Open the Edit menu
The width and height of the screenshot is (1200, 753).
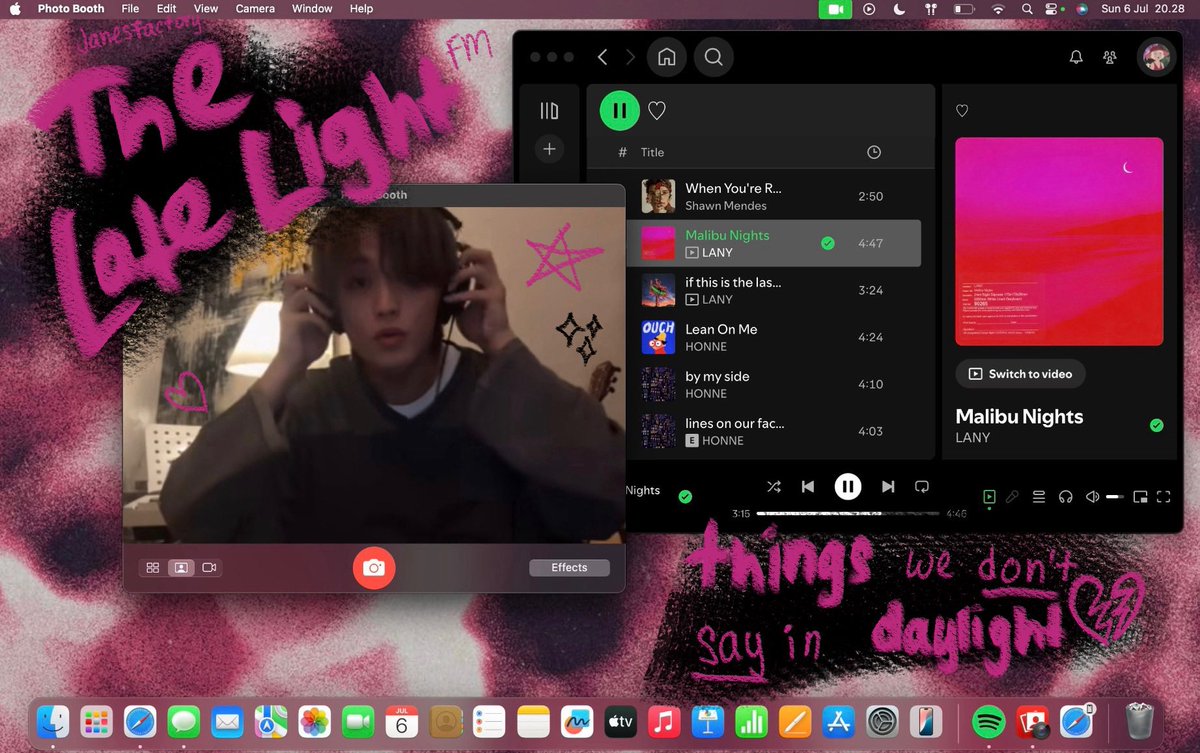coord(167,9)
